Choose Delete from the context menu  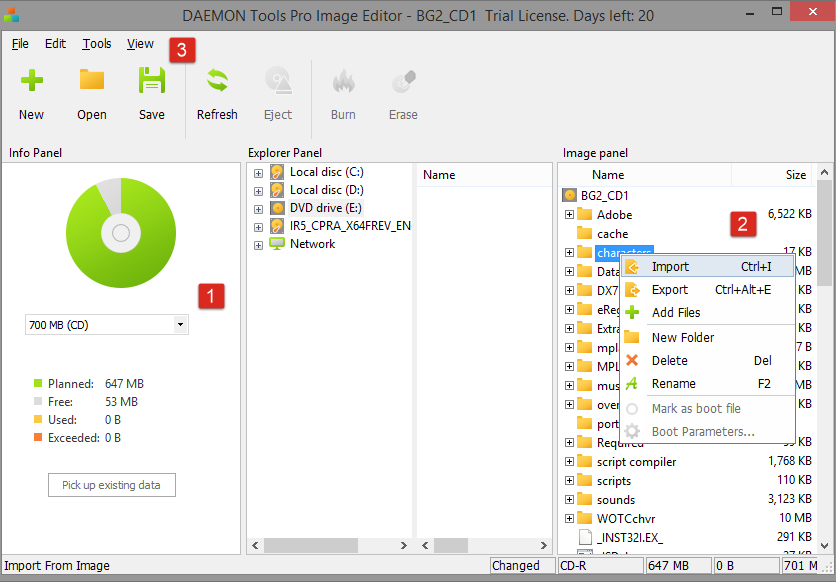[x=707, y=360]
